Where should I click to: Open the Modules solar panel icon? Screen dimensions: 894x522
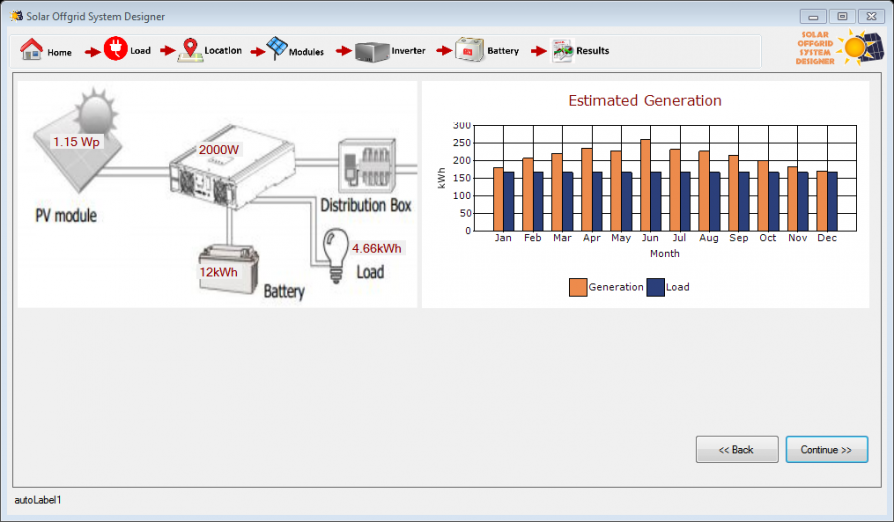pyautogui.click(x=277, y=48)
